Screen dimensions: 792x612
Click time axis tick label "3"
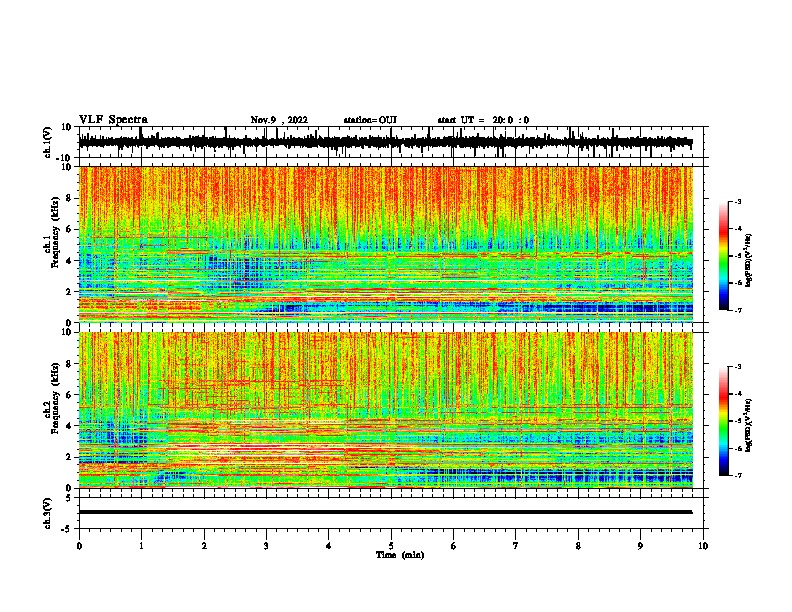point(266,545)
